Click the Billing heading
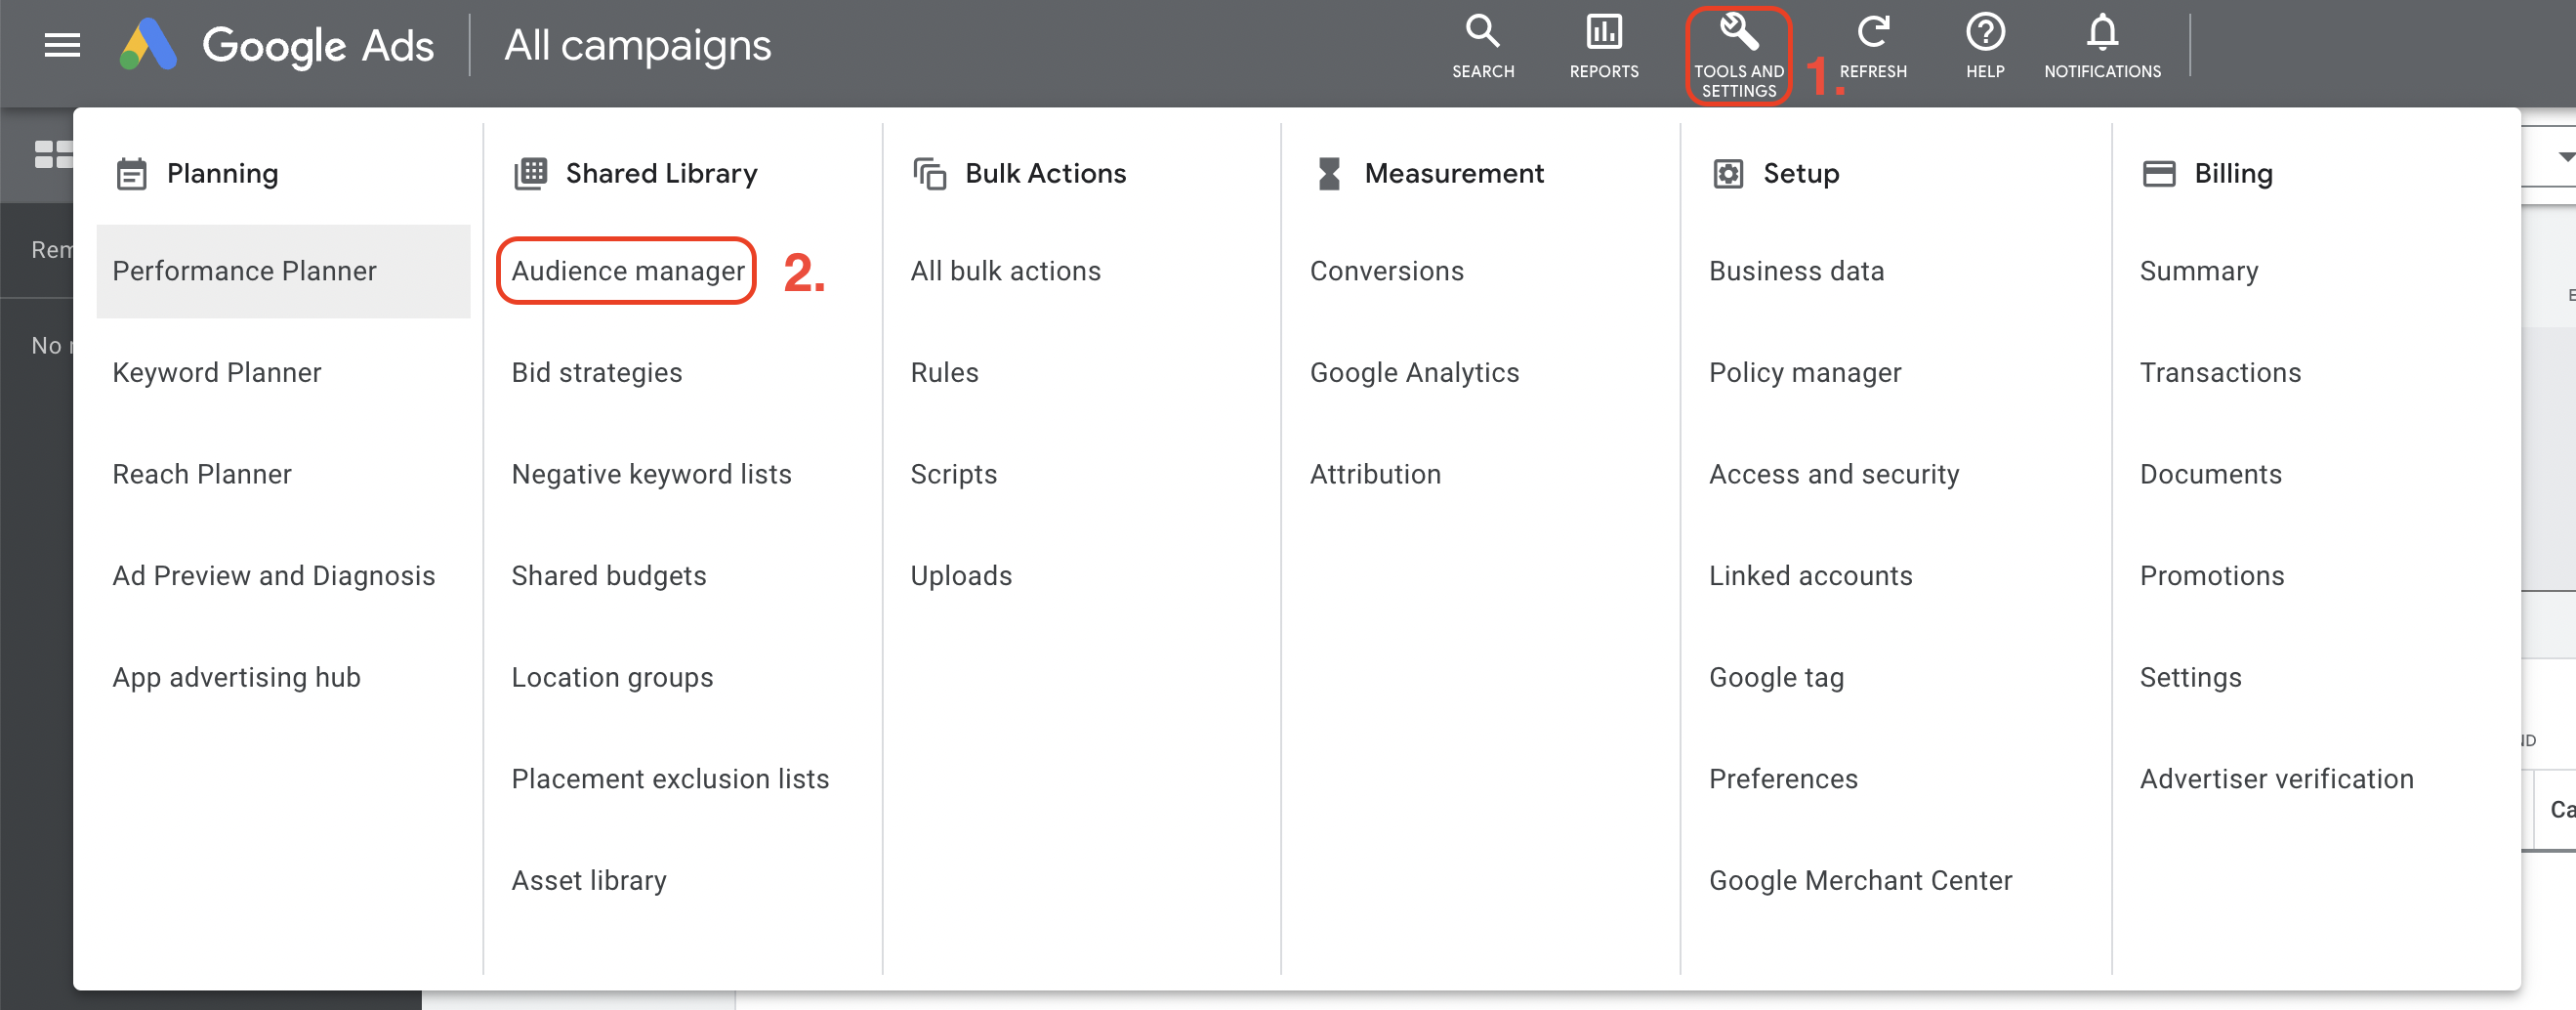Viewport: 2576px width, 1010px height. point(2233,174)
